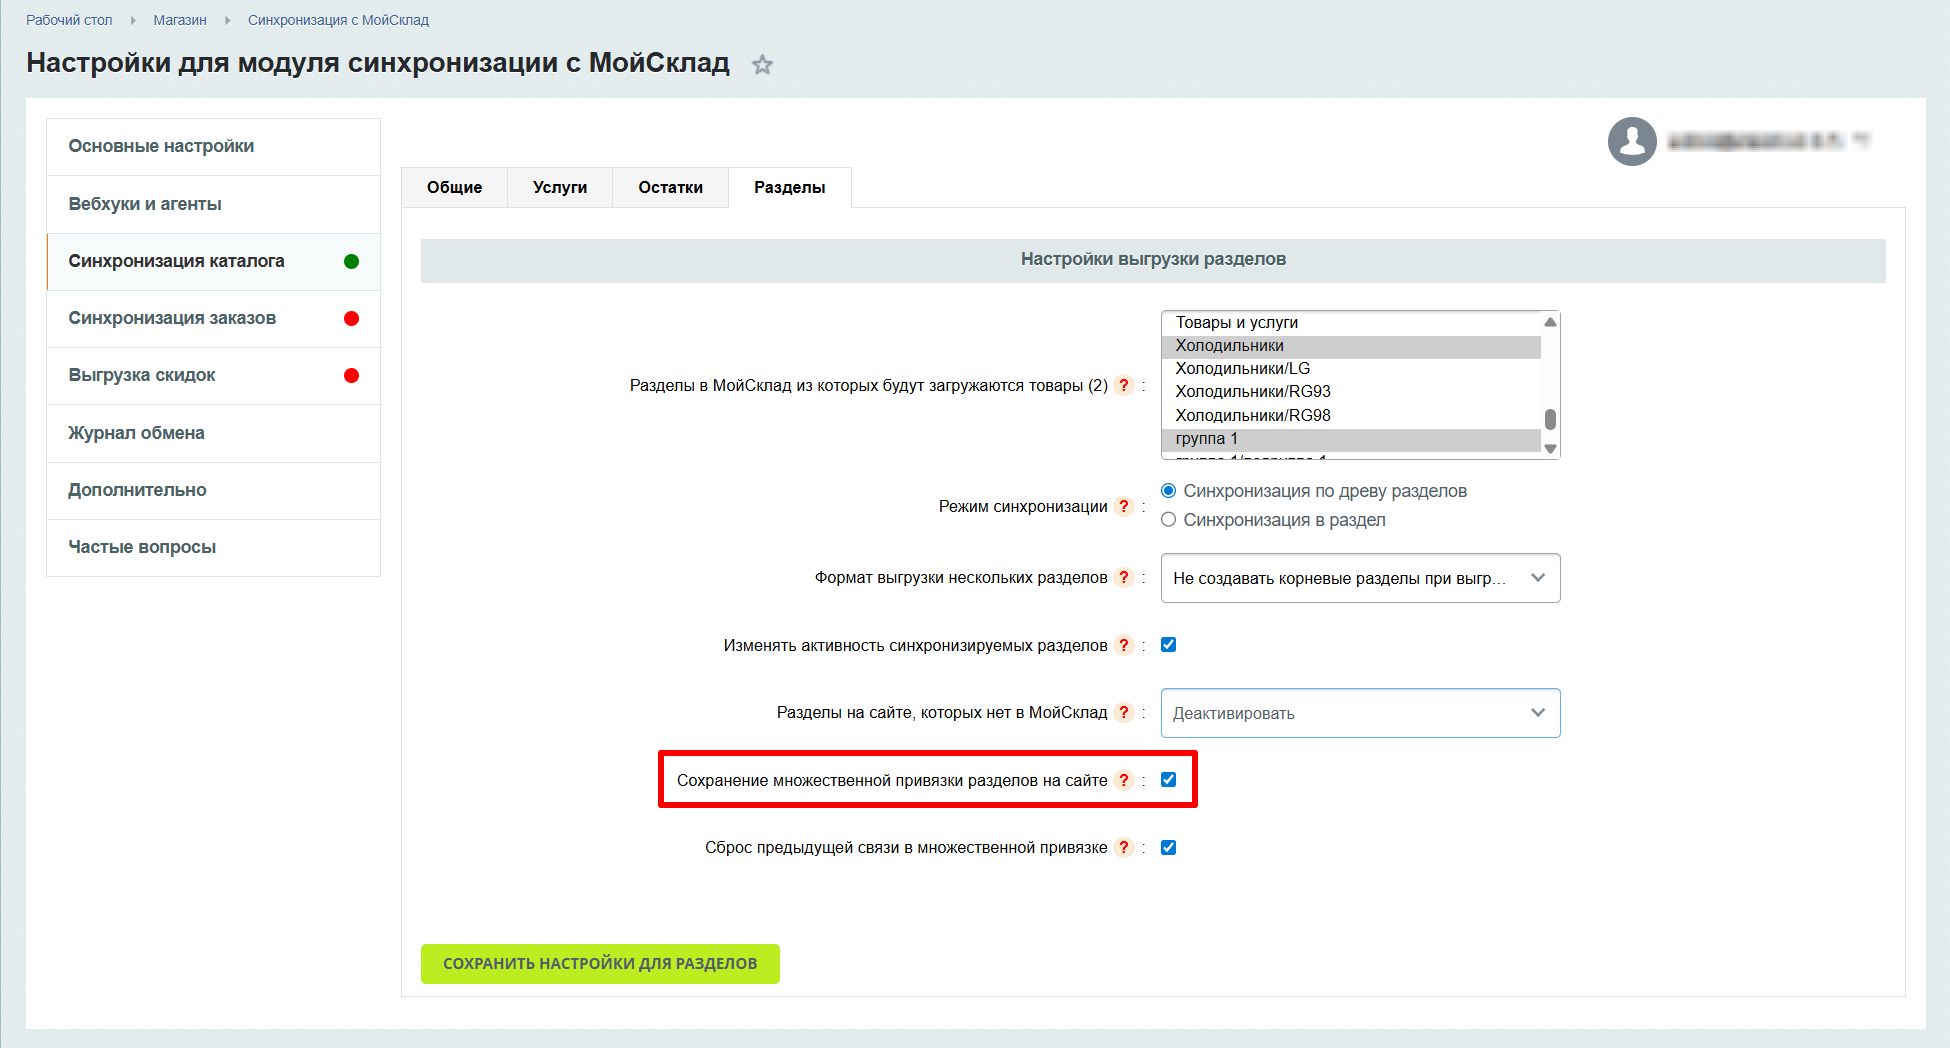Viewport: 1950px width, 1048px height.
Task: Open Основные настройки in sidebar
Action: coord(213,147)
